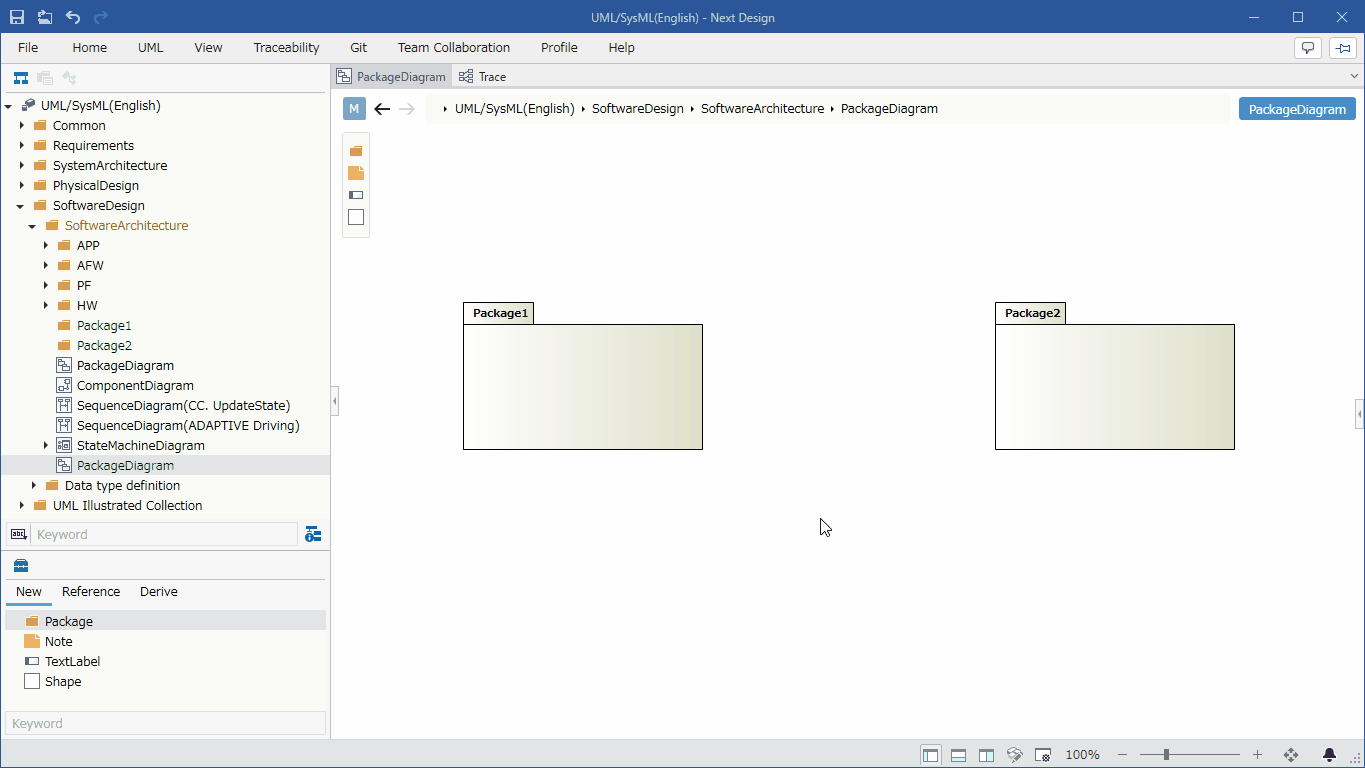Click the fit-to-screen arrows icon
This screenshot has height=768, width=1365.
pos(1290,755)
